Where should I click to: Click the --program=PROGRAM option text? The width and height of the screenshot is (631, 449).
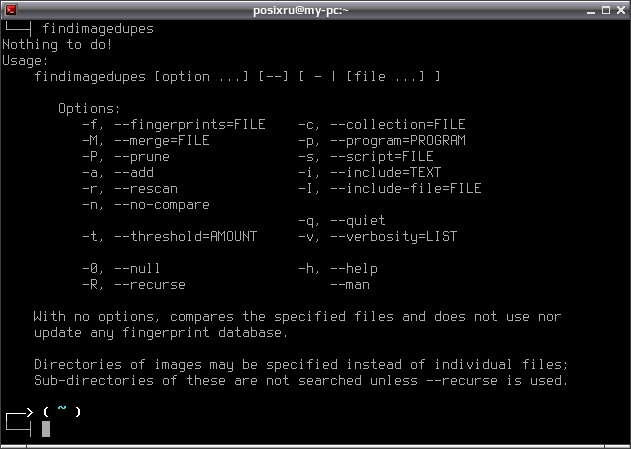click(398, 140)
